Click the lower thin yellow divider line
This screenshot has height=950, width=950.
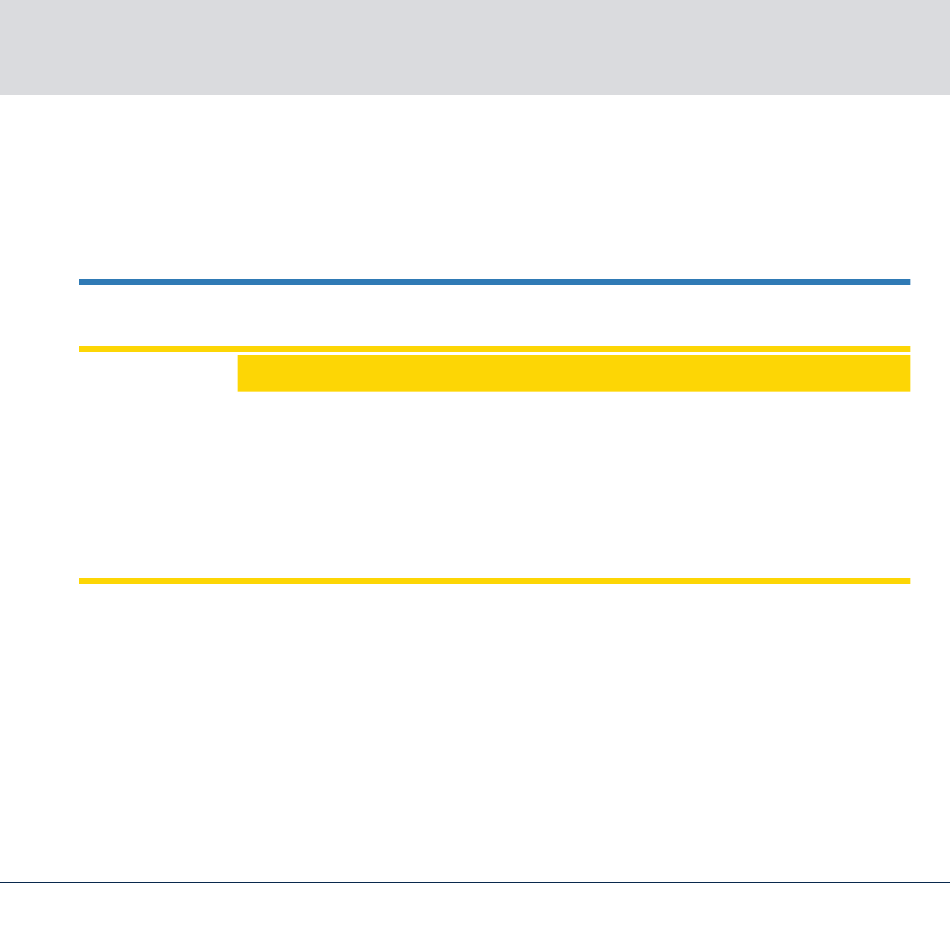tap(494, 581)
